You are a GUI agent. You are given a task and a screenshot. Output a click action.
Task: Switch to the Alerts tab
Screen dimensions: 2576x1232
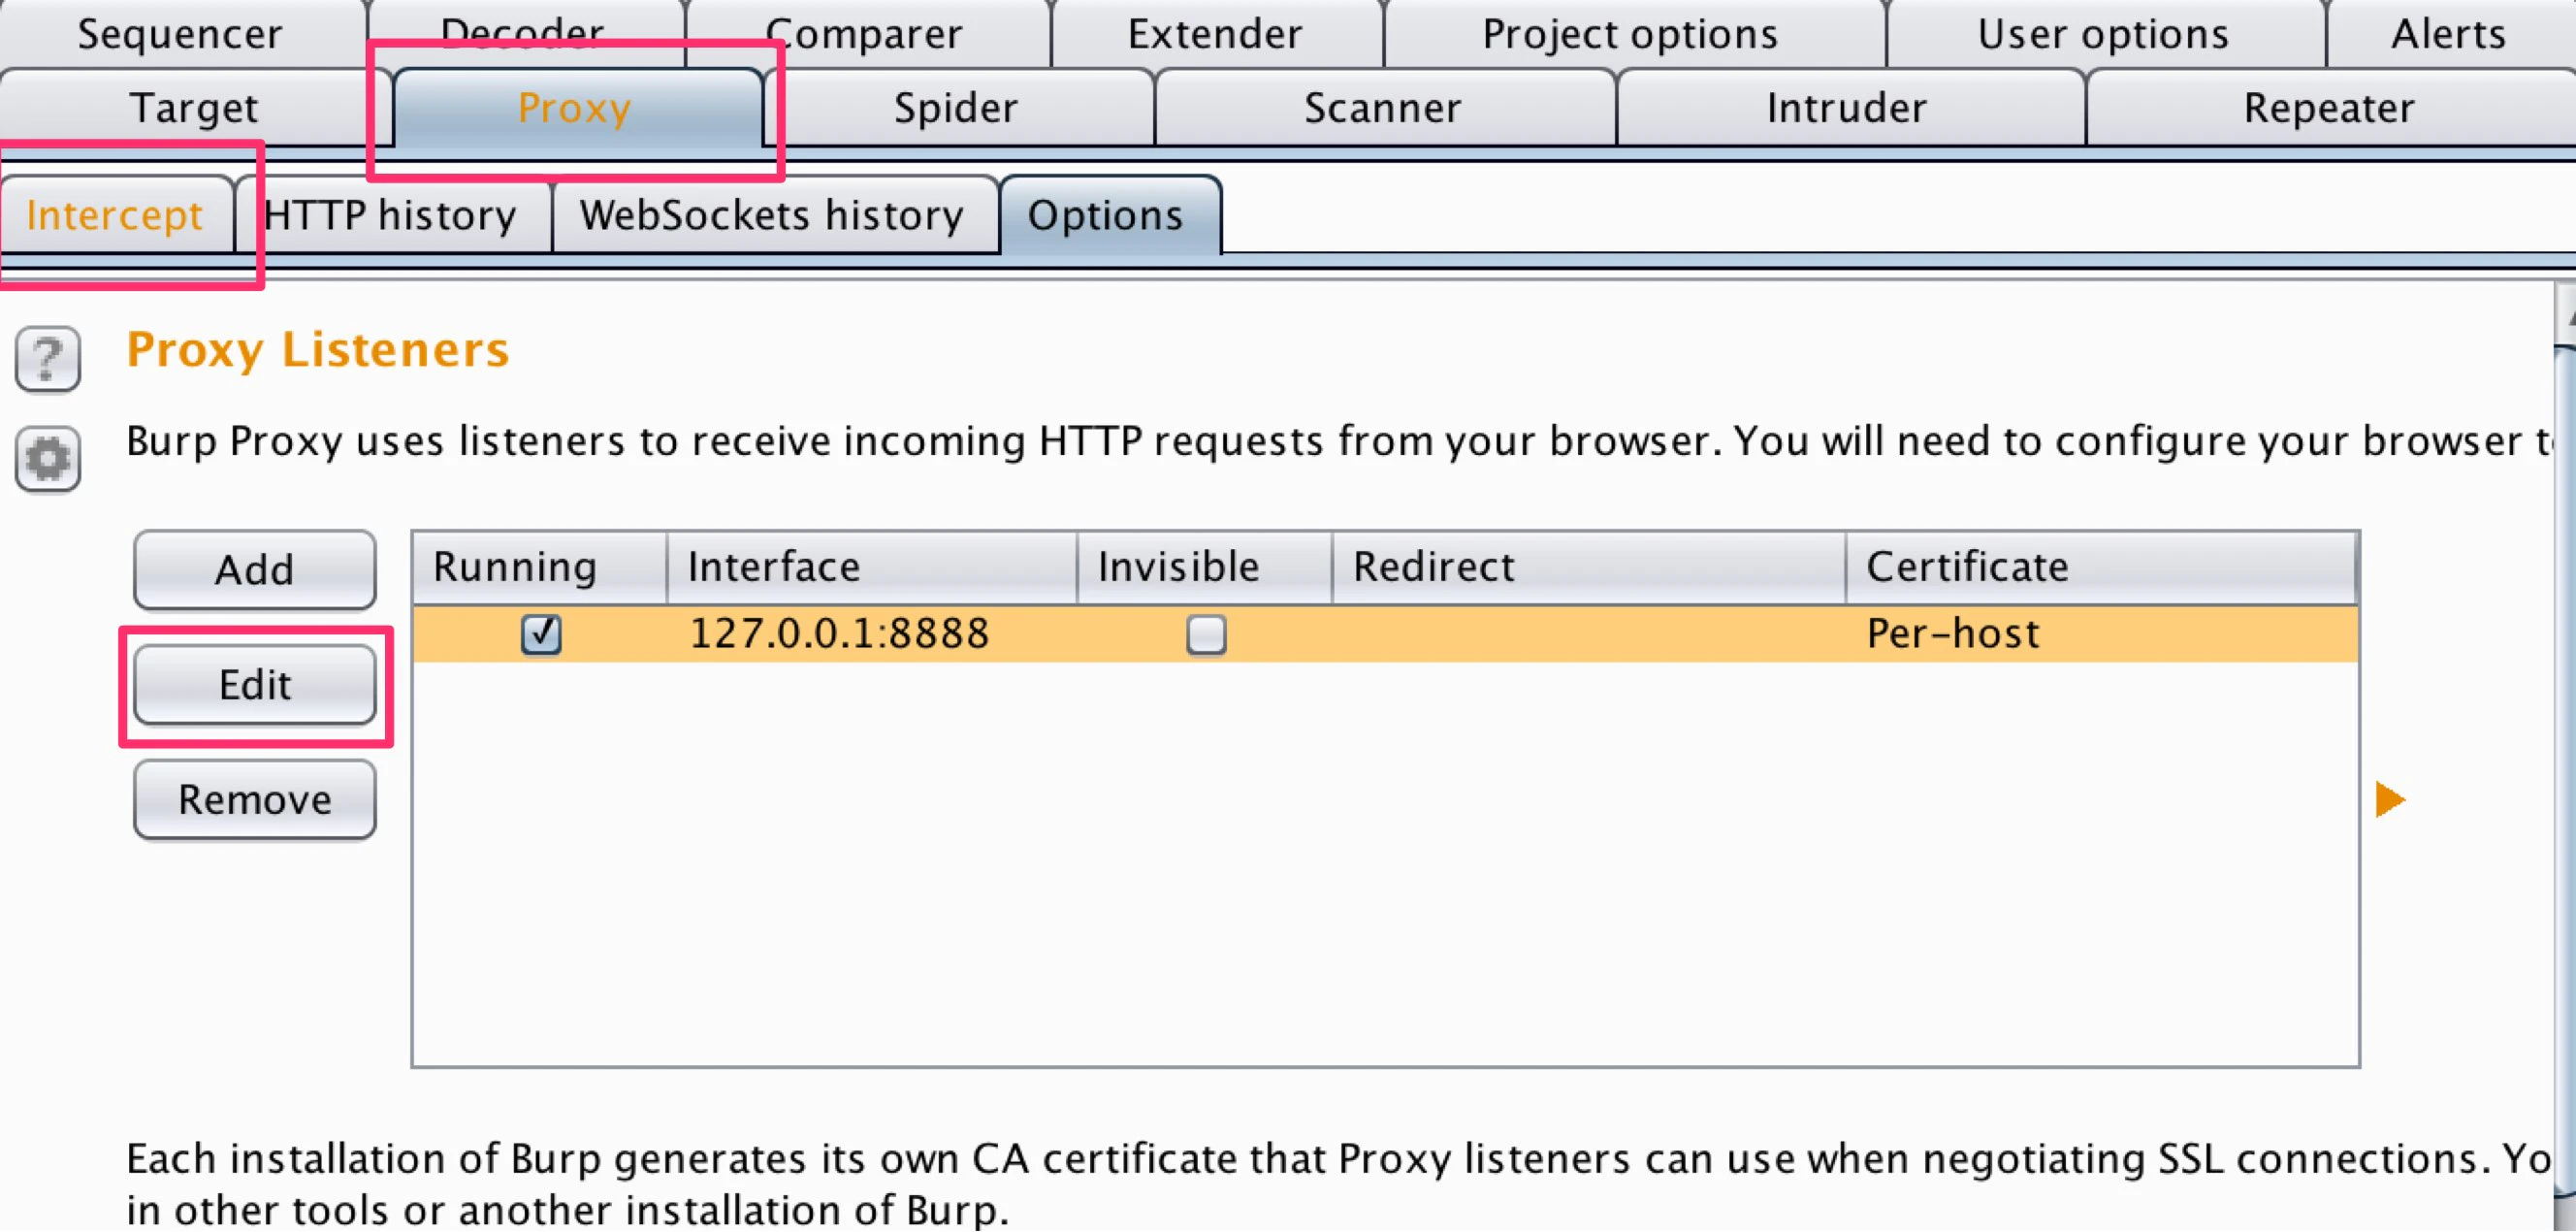pos(2448,33)
